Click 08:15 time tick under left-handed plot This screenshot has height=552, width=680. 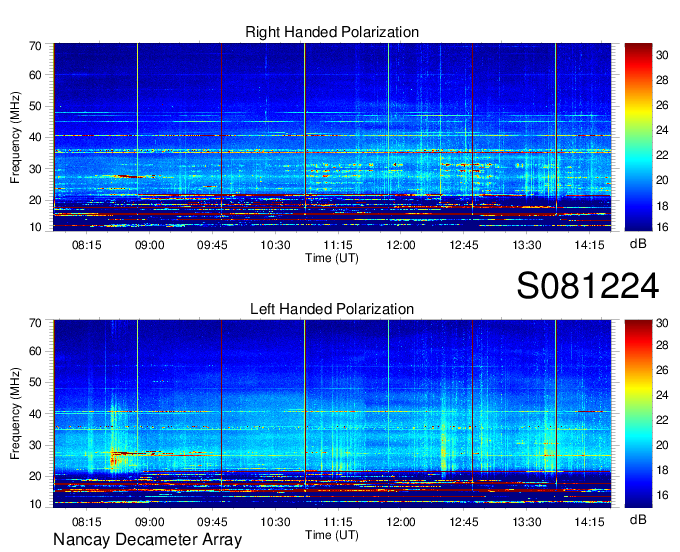tap(86, 522)
